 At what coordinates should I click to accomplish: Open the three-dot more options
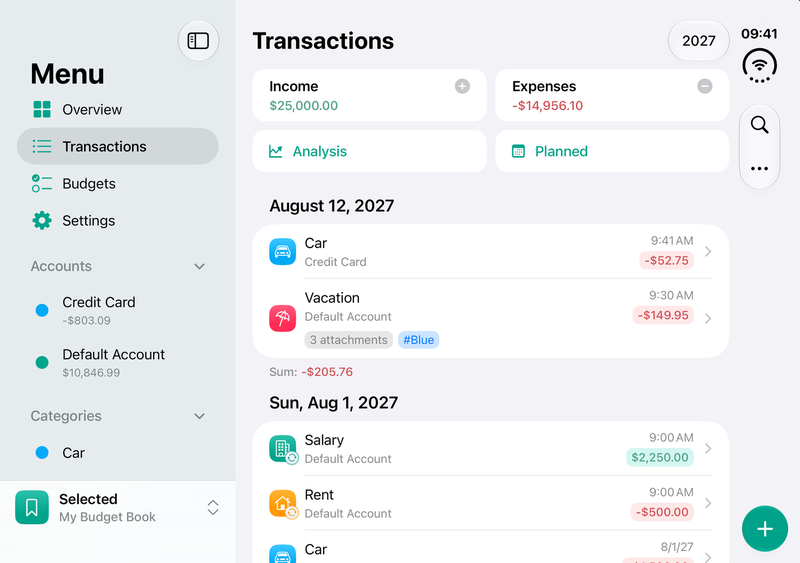pos(760,168)
